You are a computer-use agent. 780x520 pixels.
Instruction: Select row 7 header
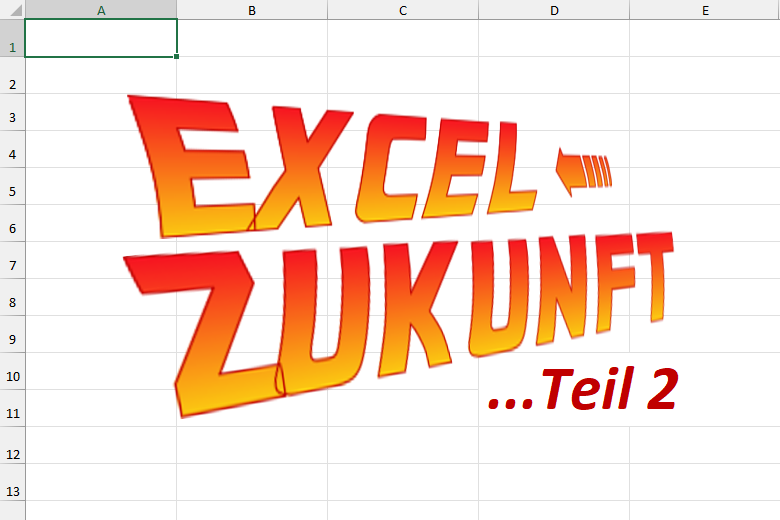click(x=12, y=260)
